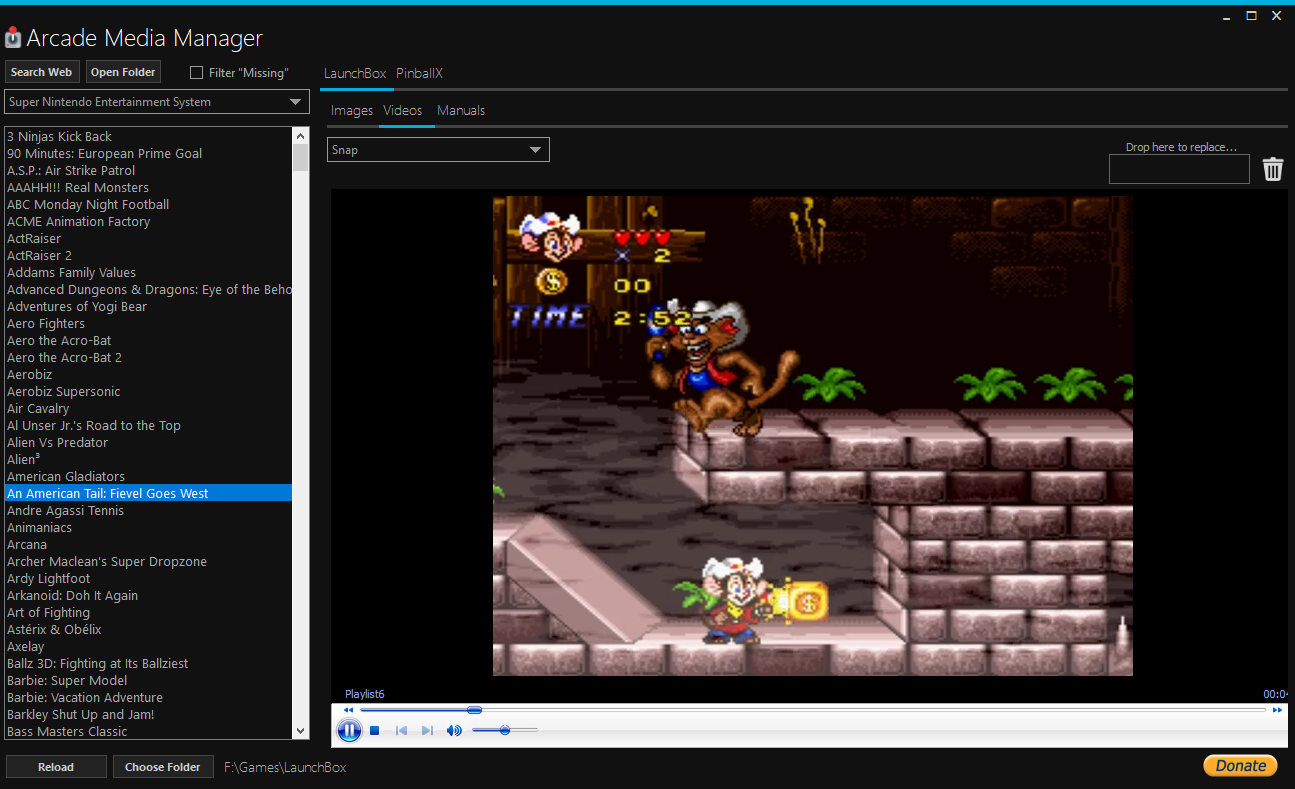Select ActRaiser 2 in the list
1295x789 pixels.
point(149,255)
